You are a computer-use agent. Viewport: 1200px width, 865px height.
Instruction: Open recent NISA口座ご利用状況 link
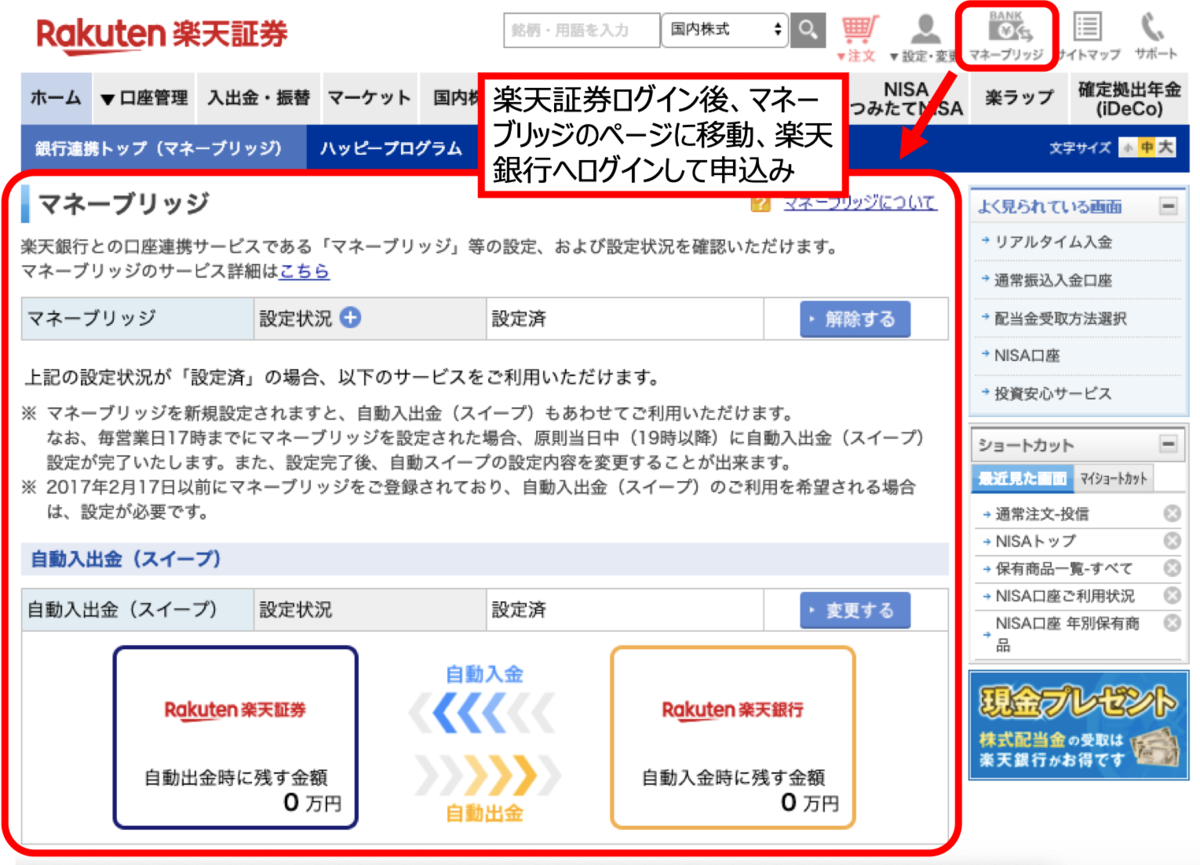click(1065, 596)
